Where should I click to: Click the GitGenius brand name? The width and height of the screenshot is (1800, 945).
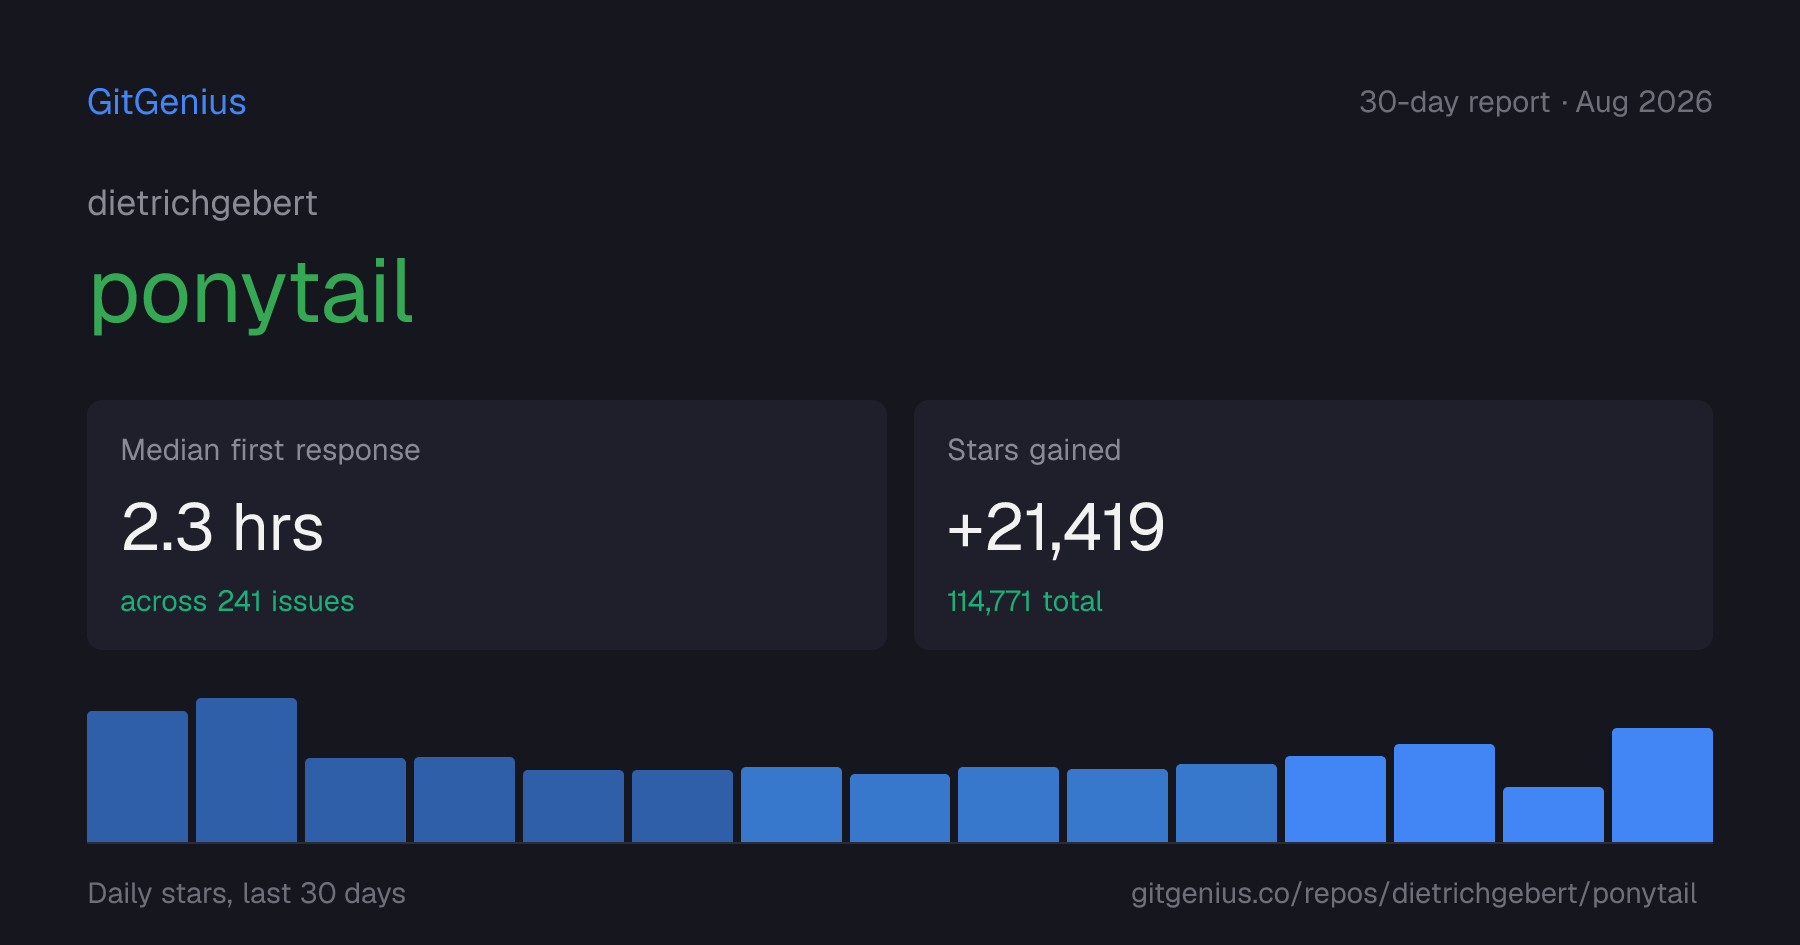click(x=167, y=102)
